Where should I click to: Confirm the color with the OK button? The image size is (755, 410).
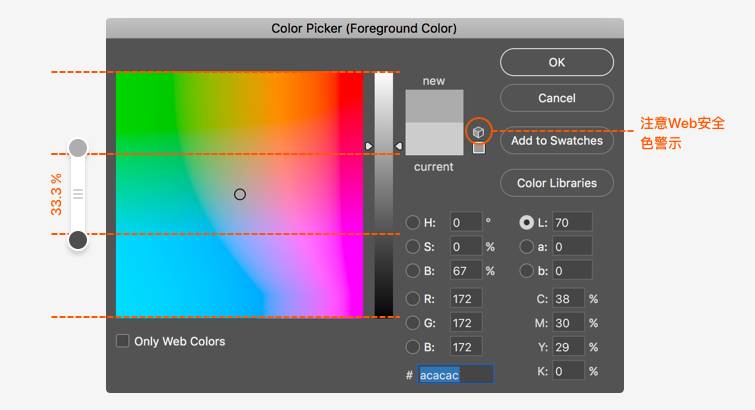point(557,62)
